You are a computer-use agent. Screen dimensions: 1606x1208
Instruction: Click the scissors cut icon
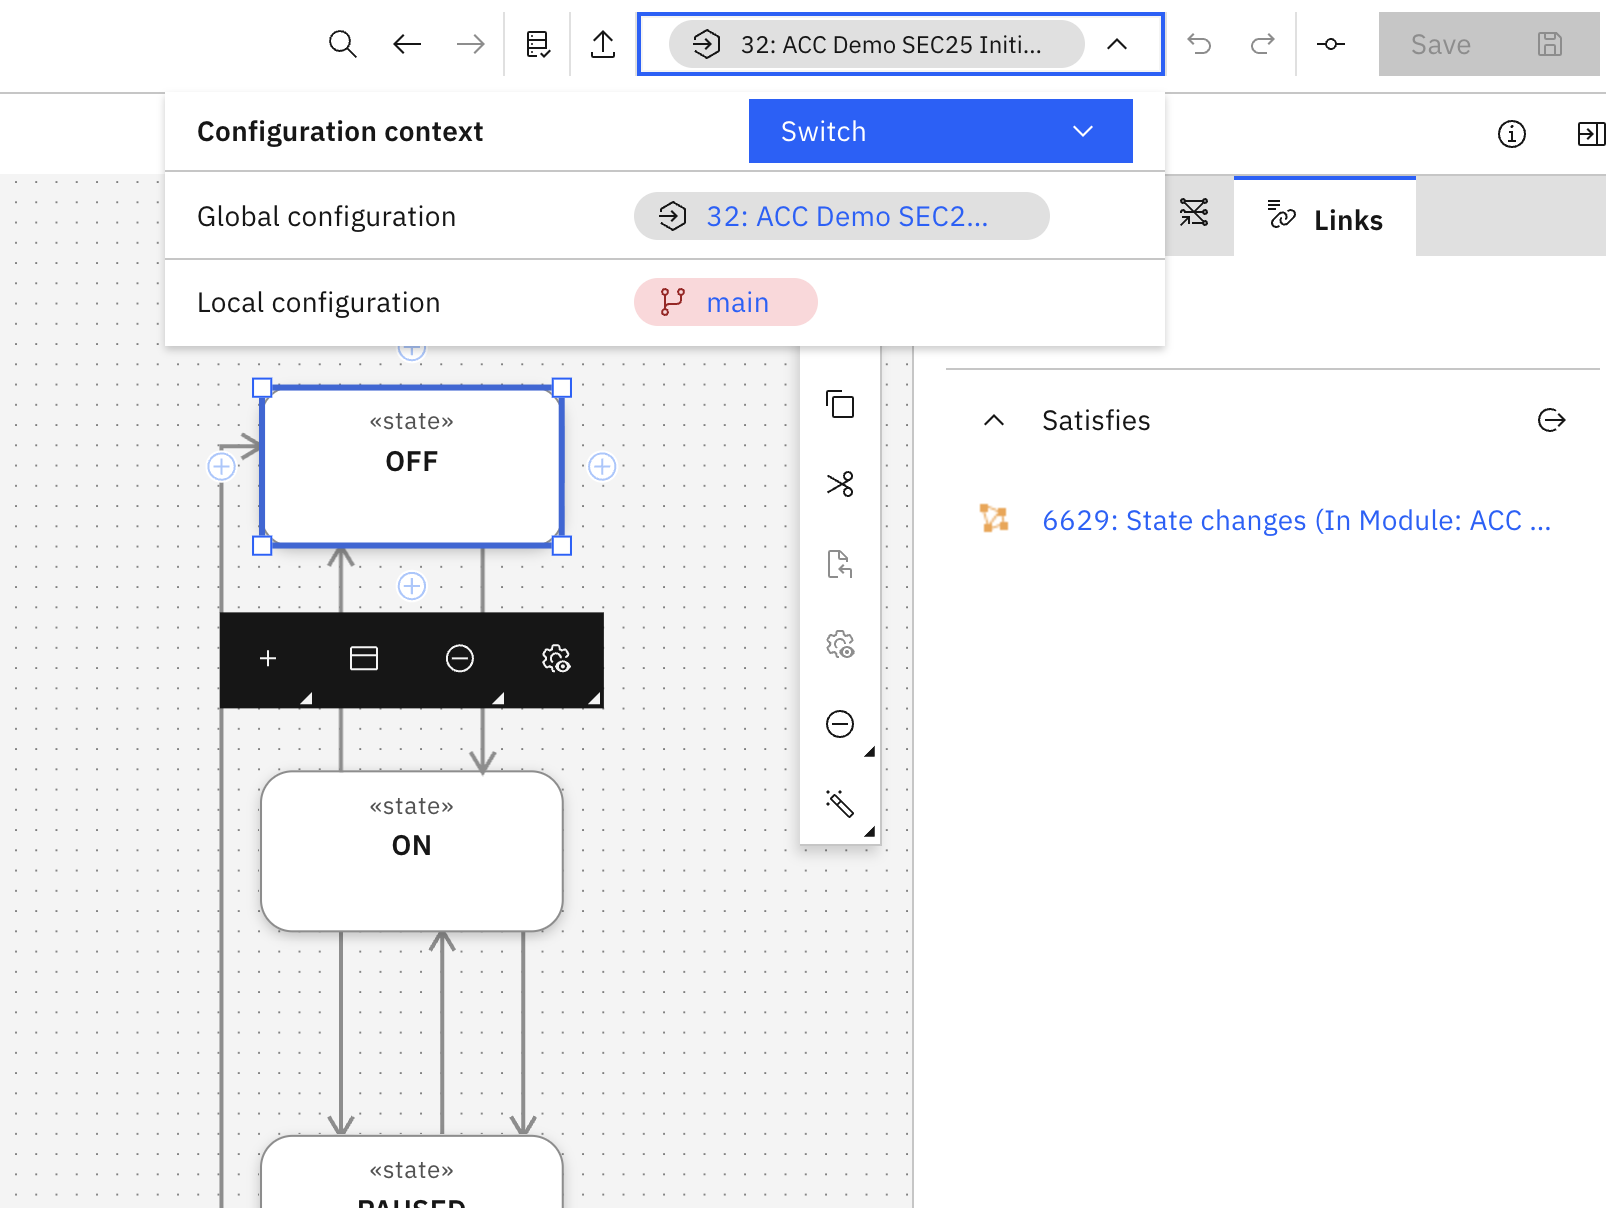pos(840,485)
